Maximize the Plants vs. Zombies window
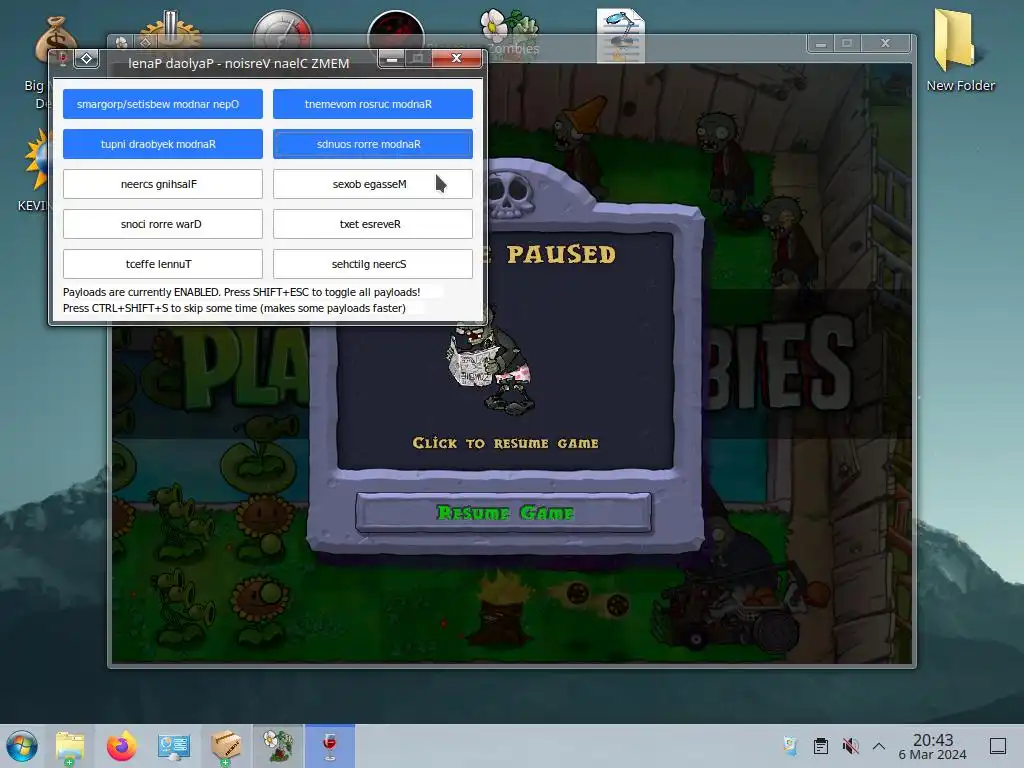This screenshot has width=1024, height=768. coord(847,43)
